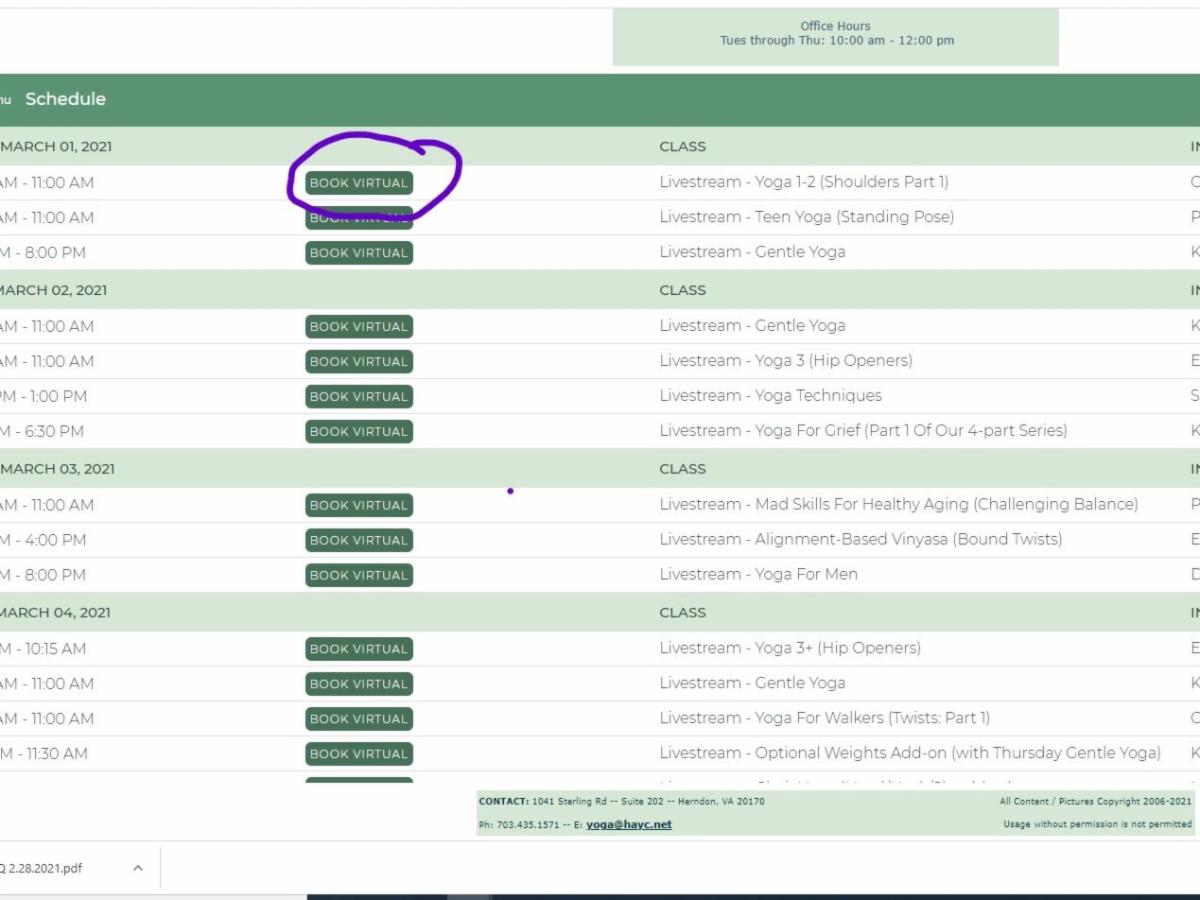Select the Office Hours information box
The height and width of the screenshot is (900, 1200).
click(835, 36)
